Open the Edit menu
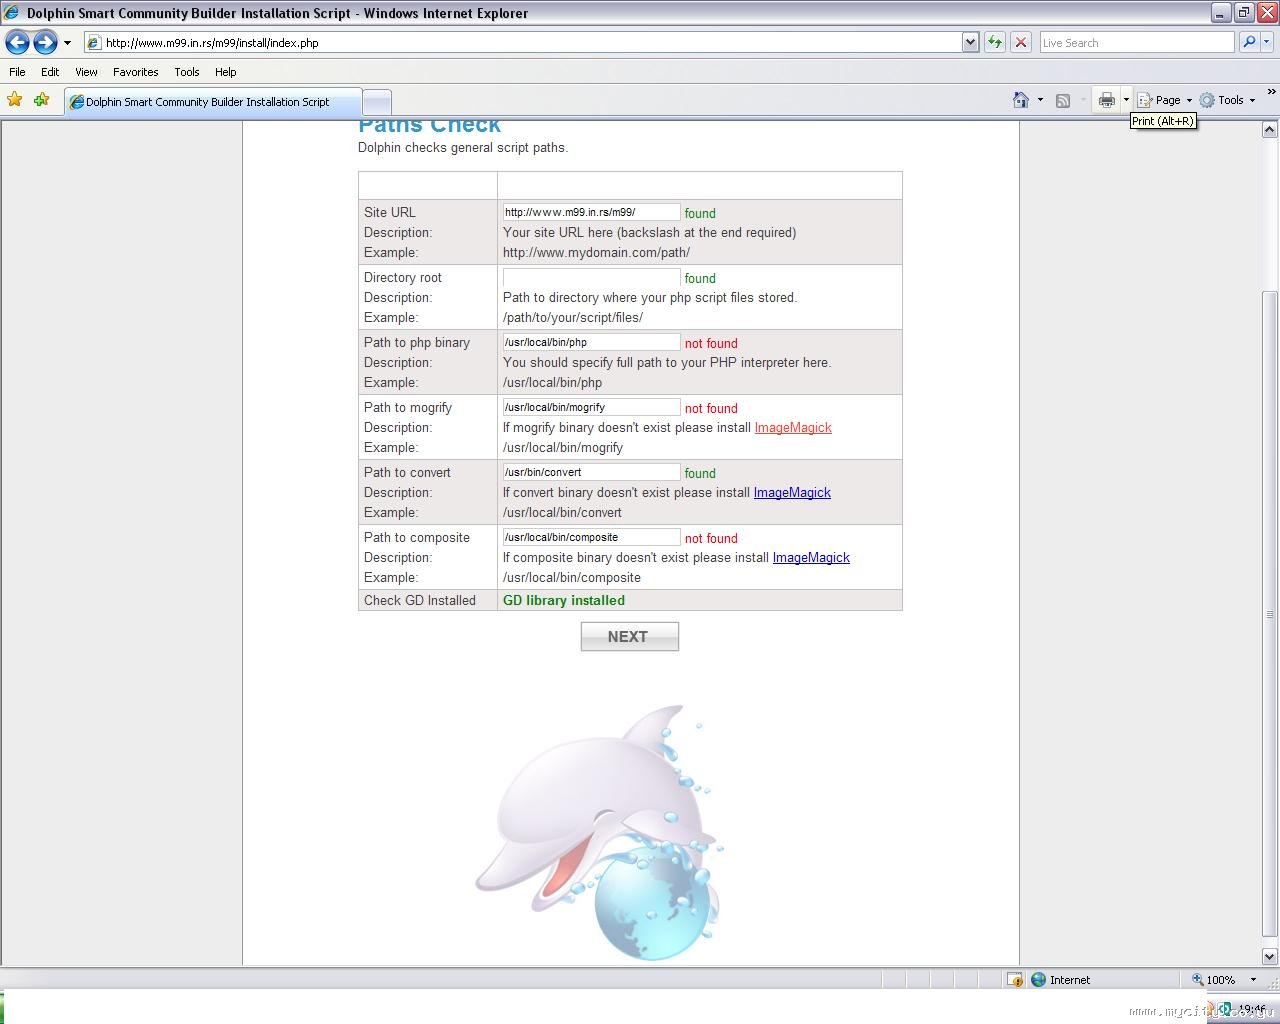The image size is (1280, 1024). pos(50,72)
